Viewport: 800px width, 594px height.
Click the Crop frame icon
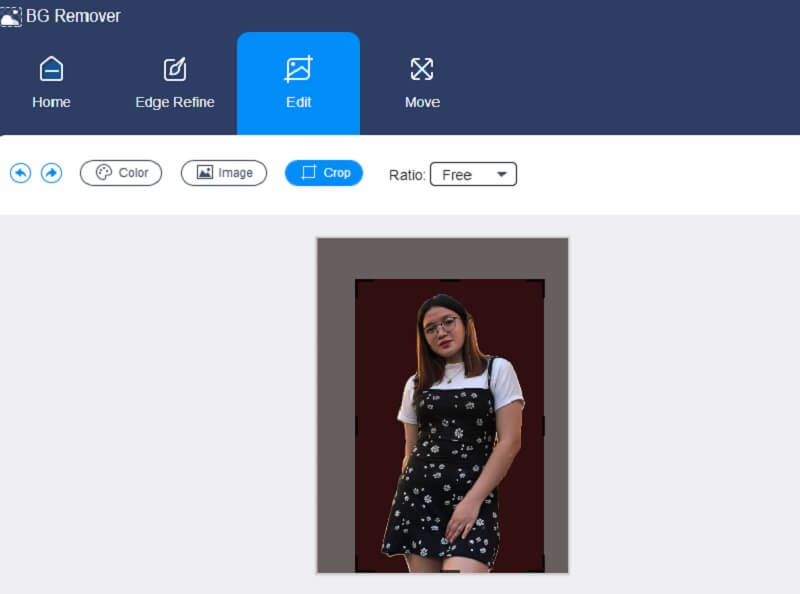[307, 172]
